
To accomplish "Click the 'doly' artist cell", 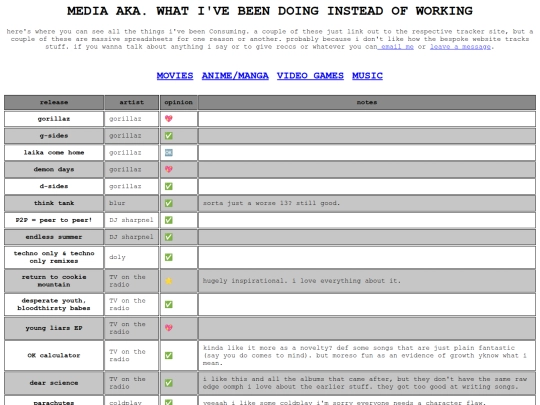I will (x=132, y=257).
